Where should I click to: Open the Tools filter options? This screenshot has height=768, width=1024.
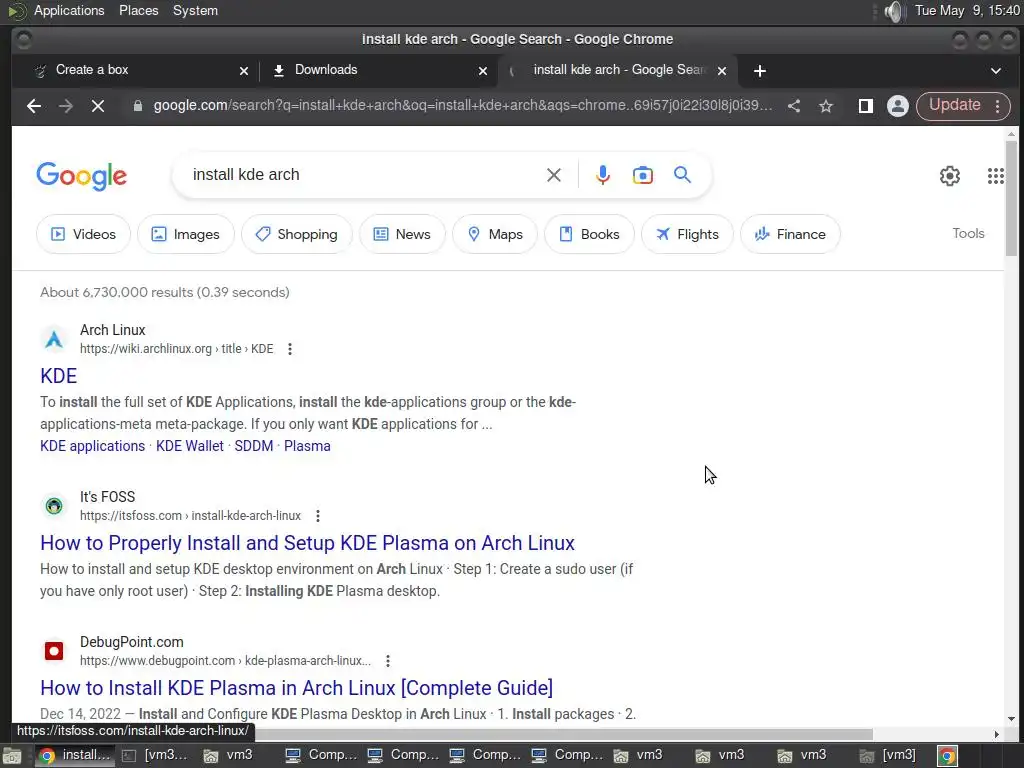coord(968,233)
